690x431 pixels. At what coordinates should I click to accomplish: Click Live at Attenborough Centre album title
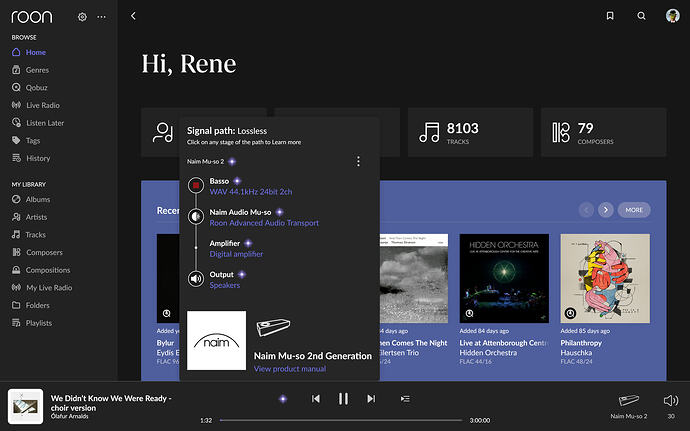[504, 343]
